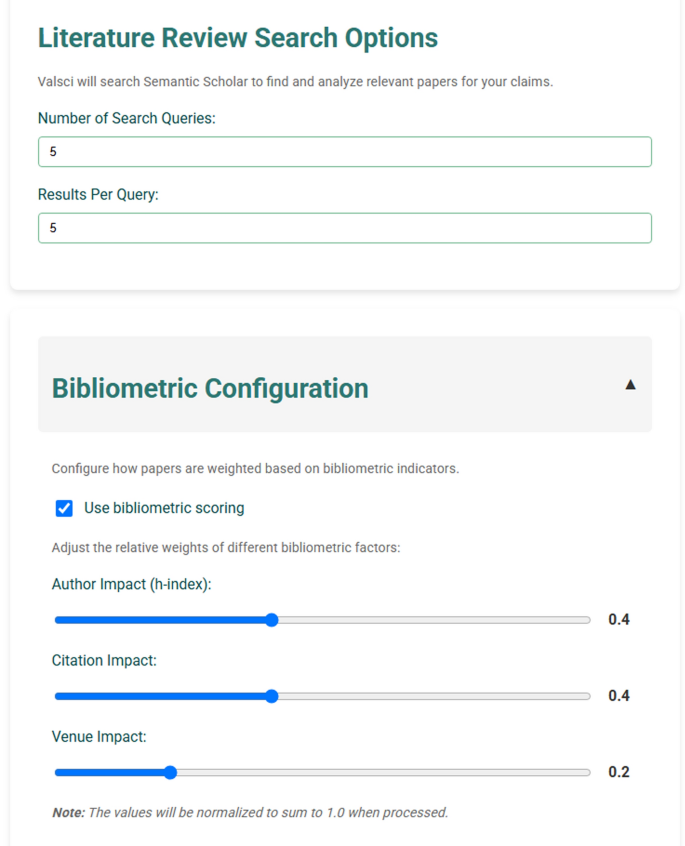The width and height of the screenshot is (685, 846).
Task: Click the Author Impact value 0.4
Action: pos(619,619)
